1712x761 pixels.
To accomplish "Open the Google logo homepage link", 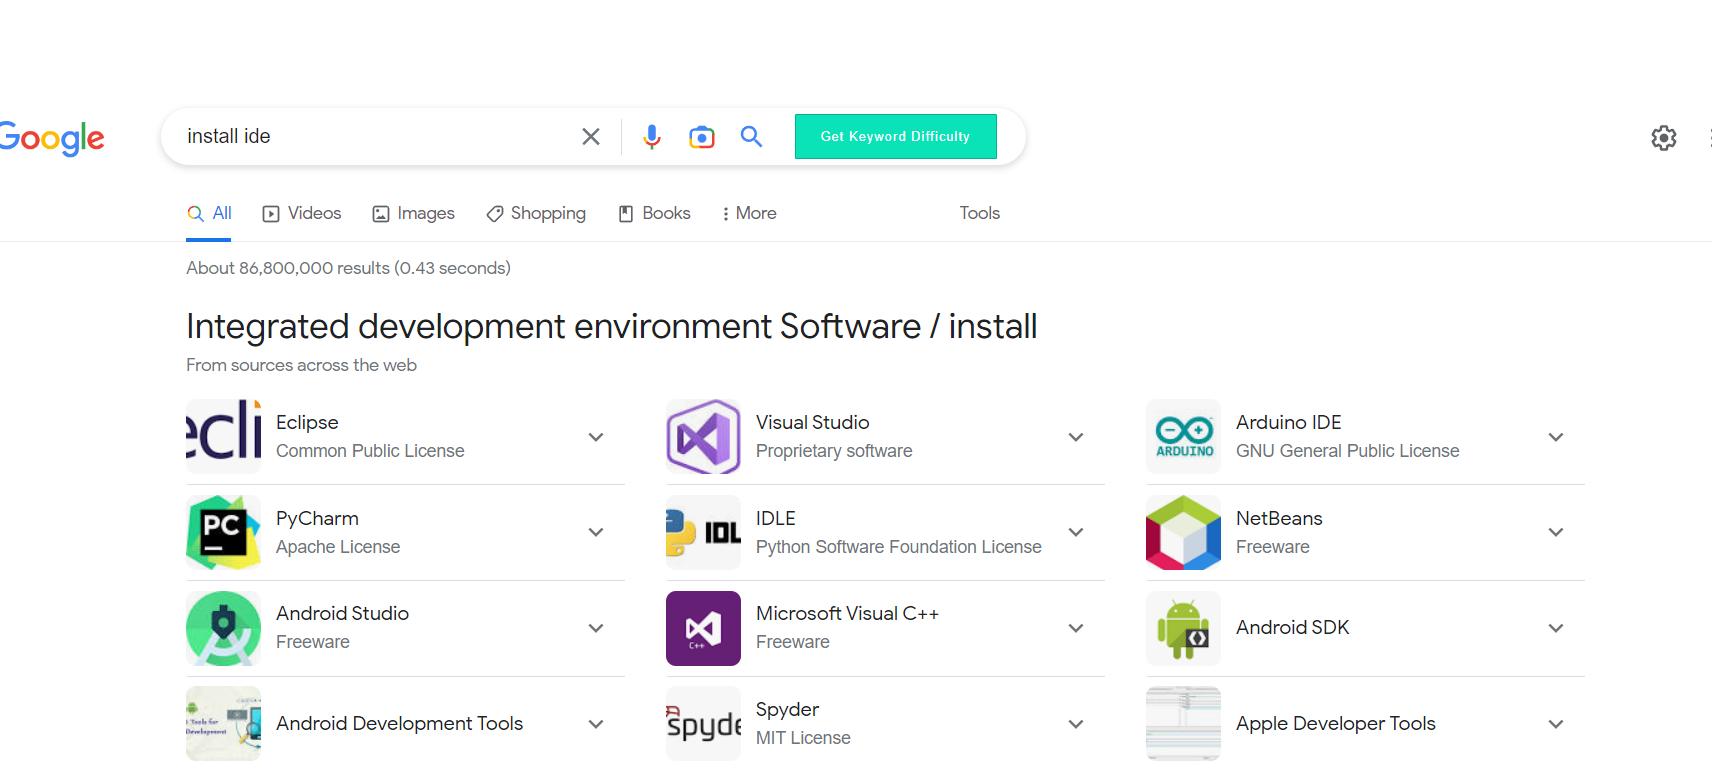I will [x=52, y=138].
